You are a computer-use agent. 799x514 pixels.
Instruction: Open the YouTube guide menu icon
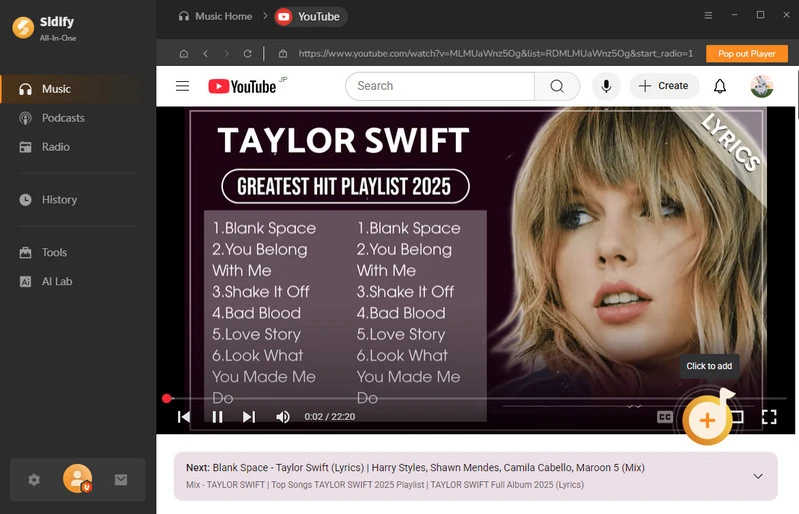[x=182, y=86]
